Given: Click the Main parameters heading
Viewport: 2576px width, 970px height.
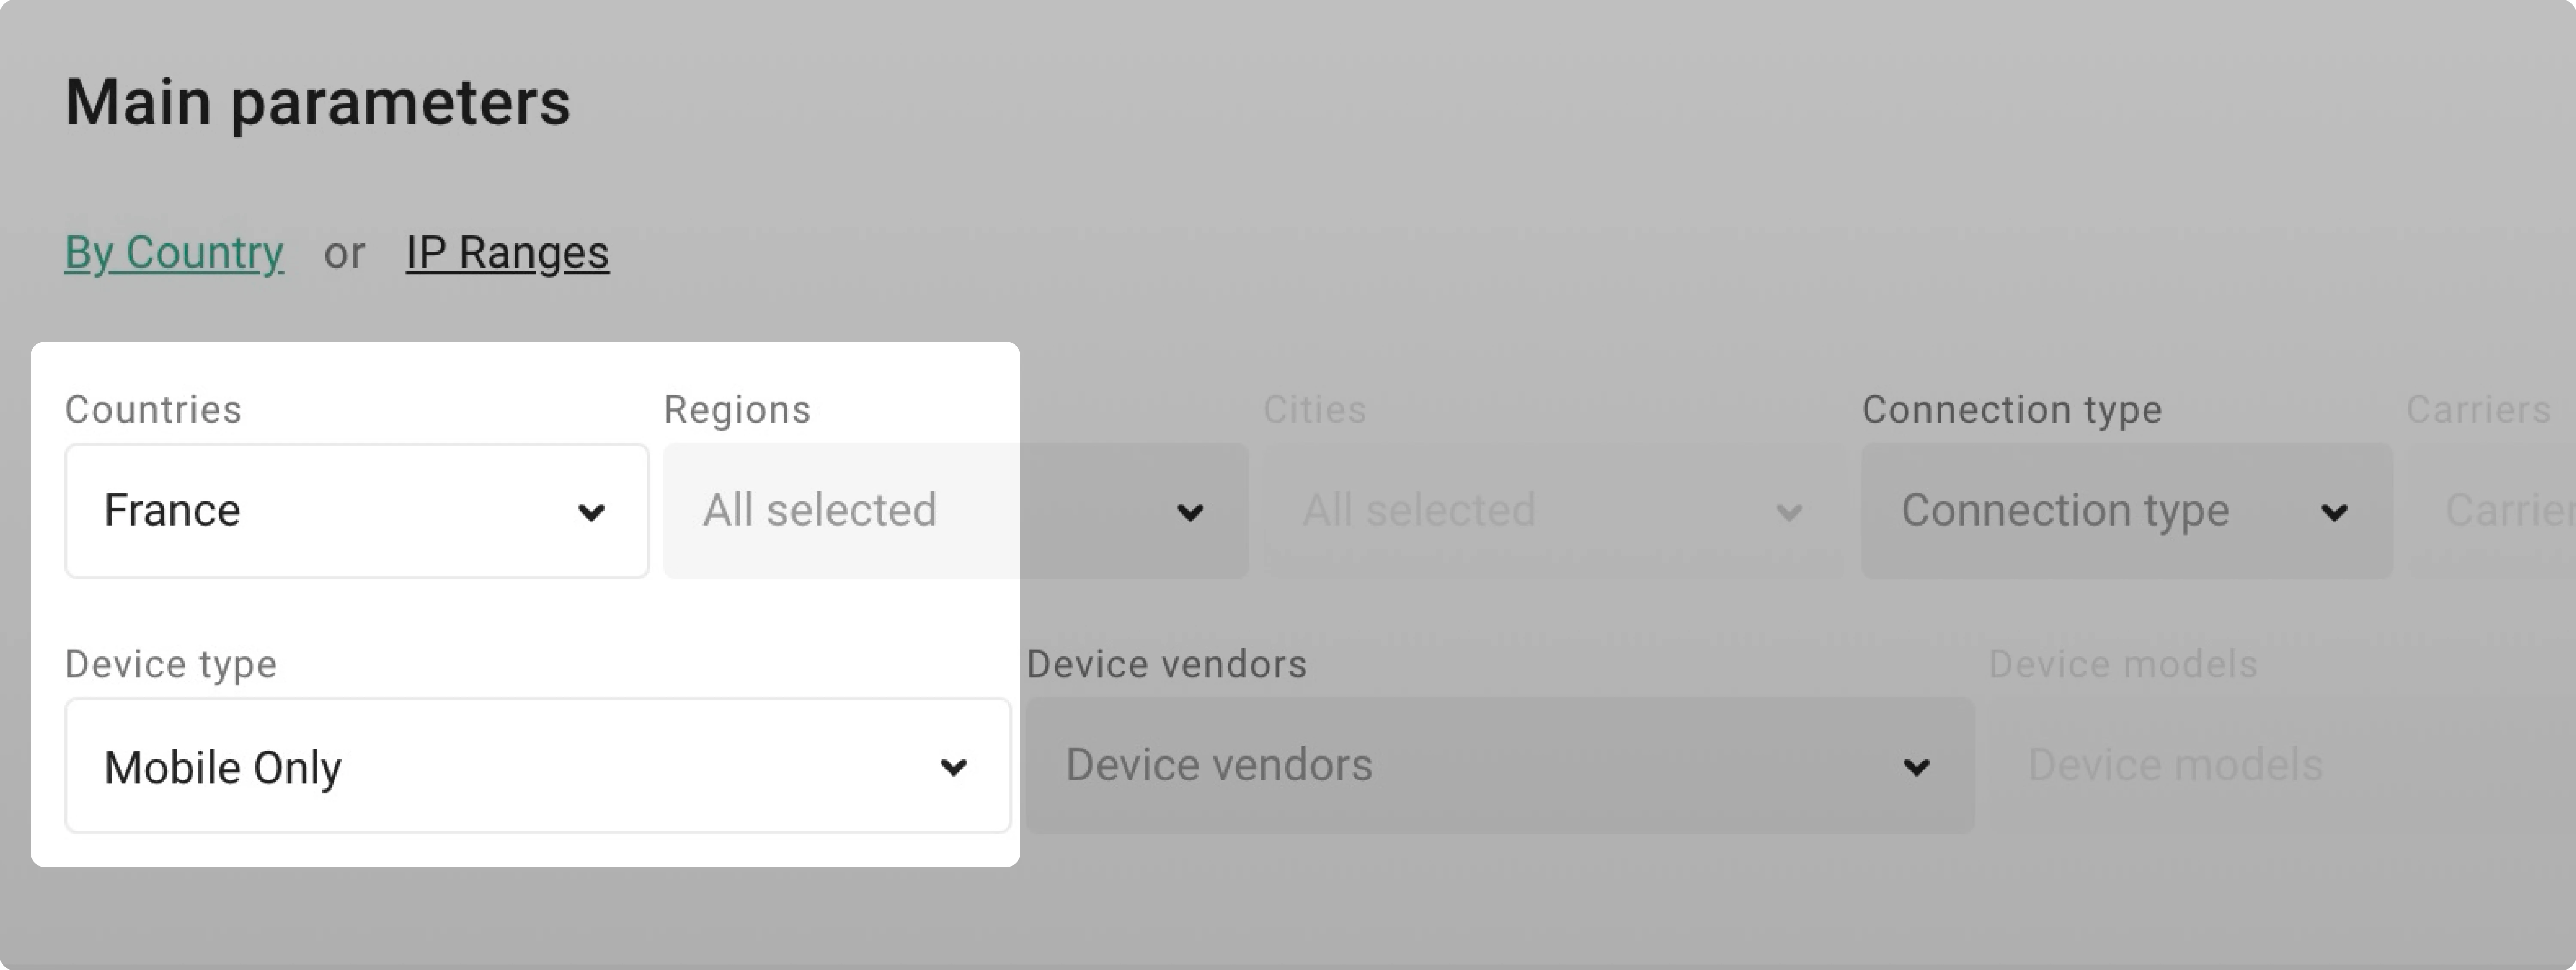Looking at the screenshot, I should click(318, 102).
